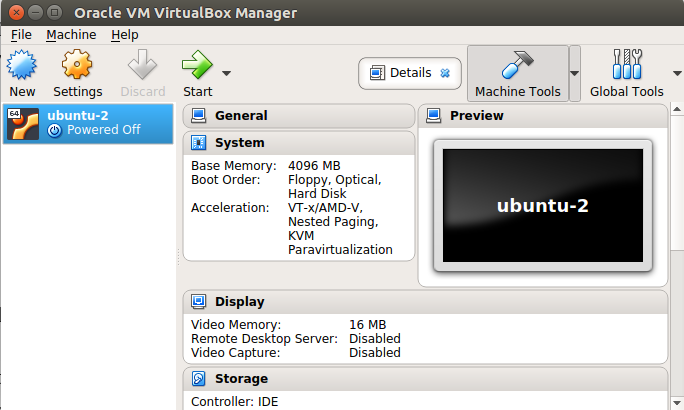
Task: Click the green Start arrow icon
Action: click(x=197, y=65)
